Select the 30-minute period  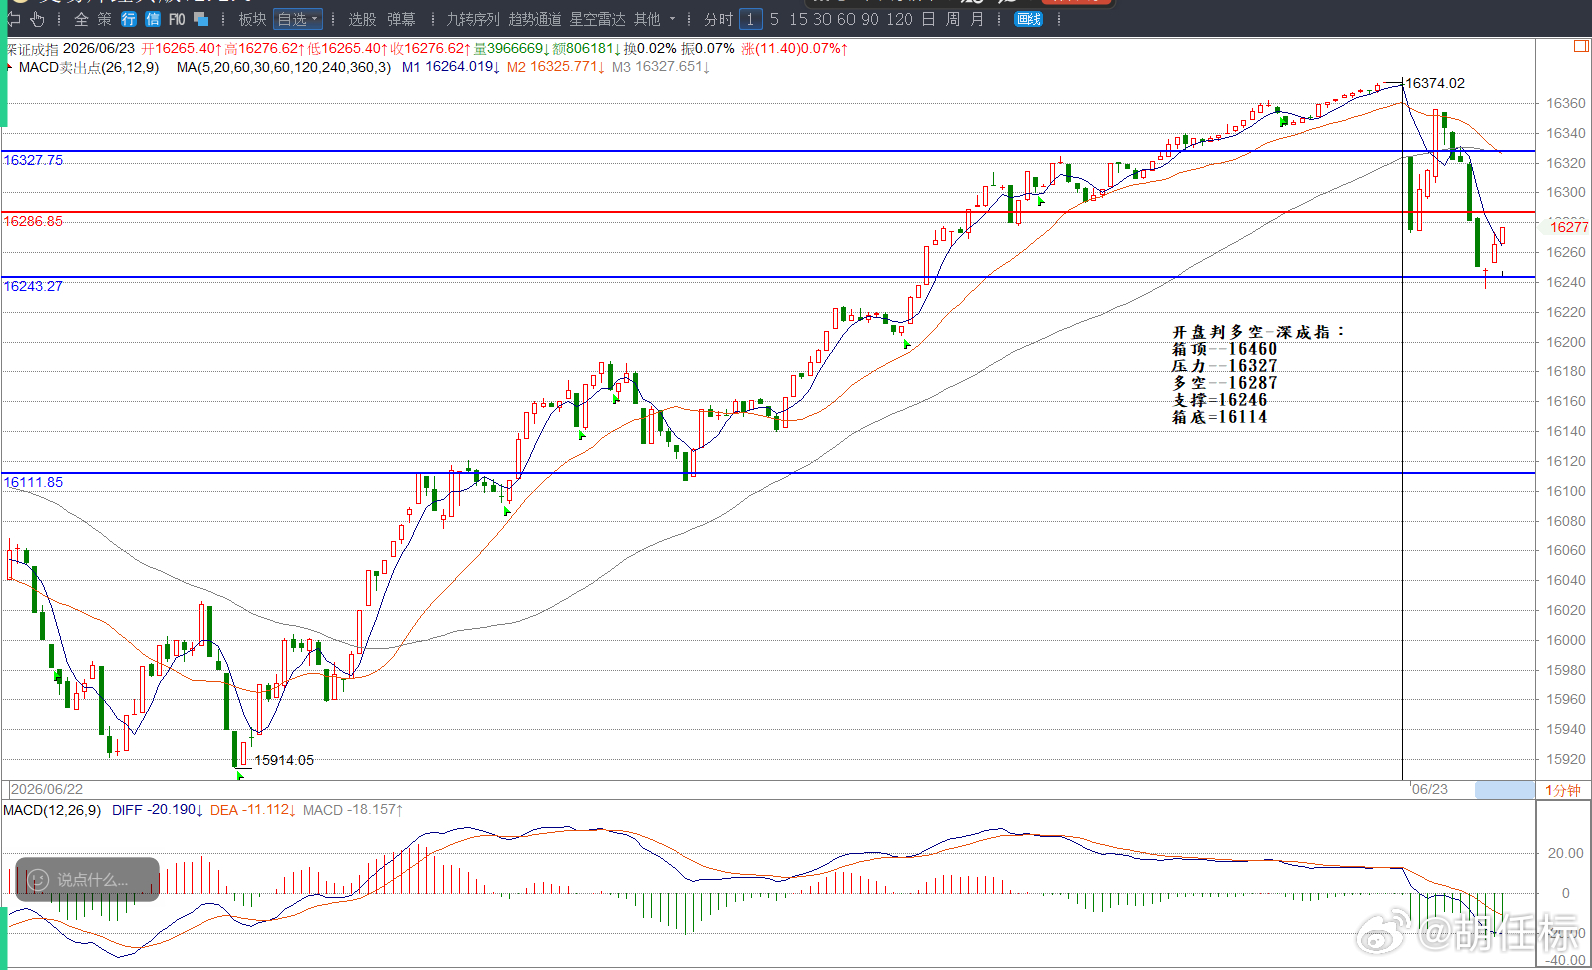click(822, 19)
